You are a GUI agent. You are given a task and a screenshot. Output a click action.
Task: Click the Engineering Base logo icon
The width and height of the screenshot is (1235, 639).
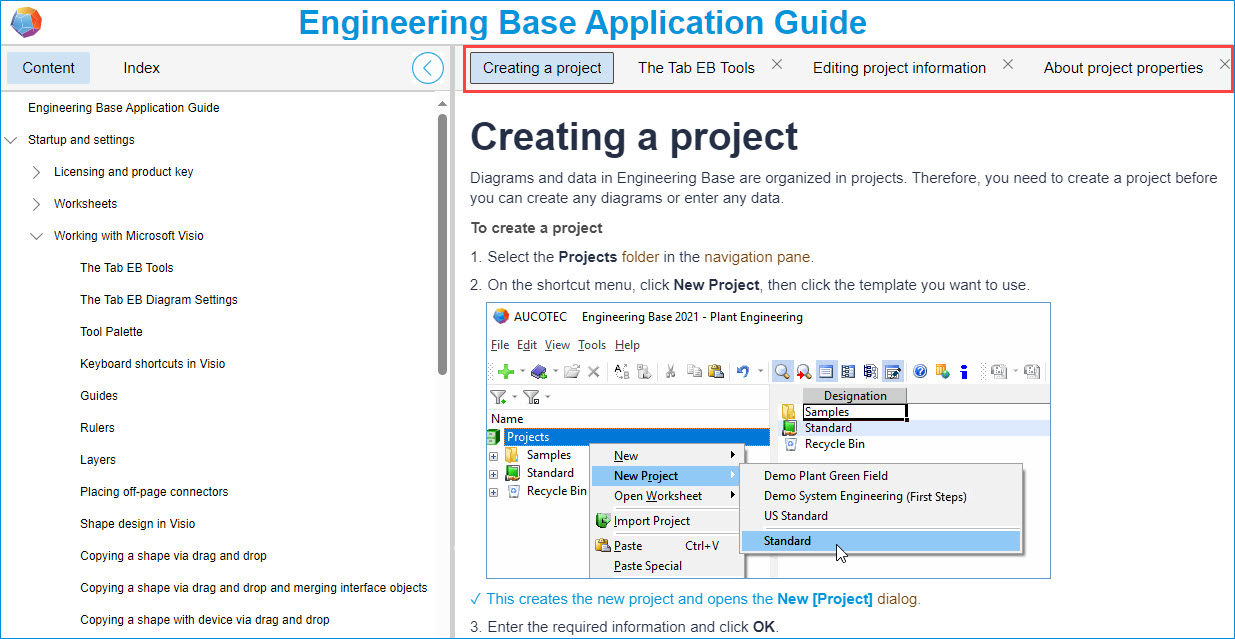coord(26,22)
